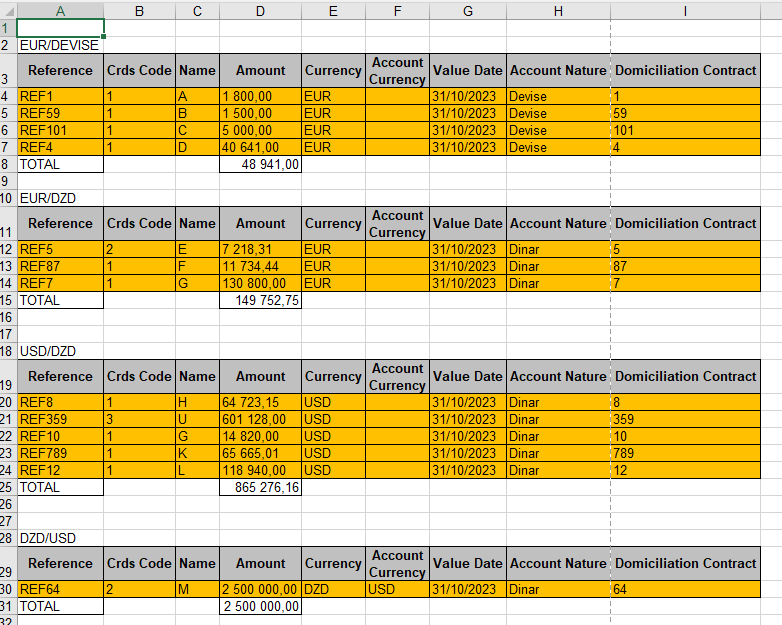
Task: Select cell REF5
Action: point(60,249)
